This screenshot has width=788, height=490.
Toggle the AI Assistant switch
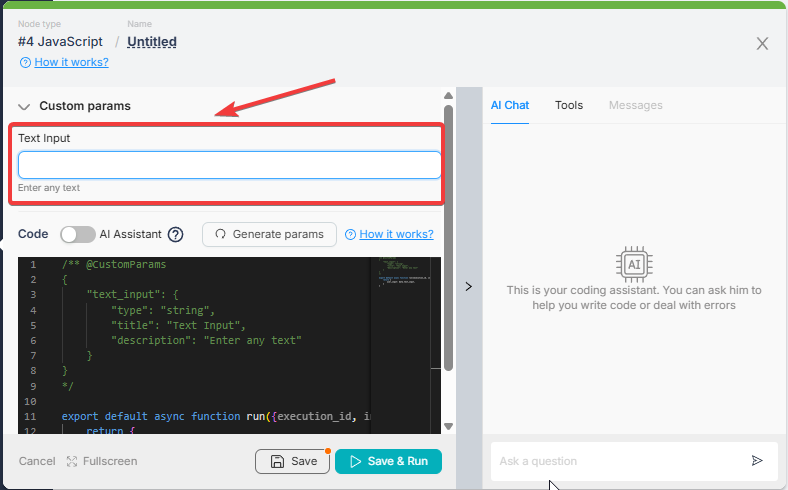(78, 234)
